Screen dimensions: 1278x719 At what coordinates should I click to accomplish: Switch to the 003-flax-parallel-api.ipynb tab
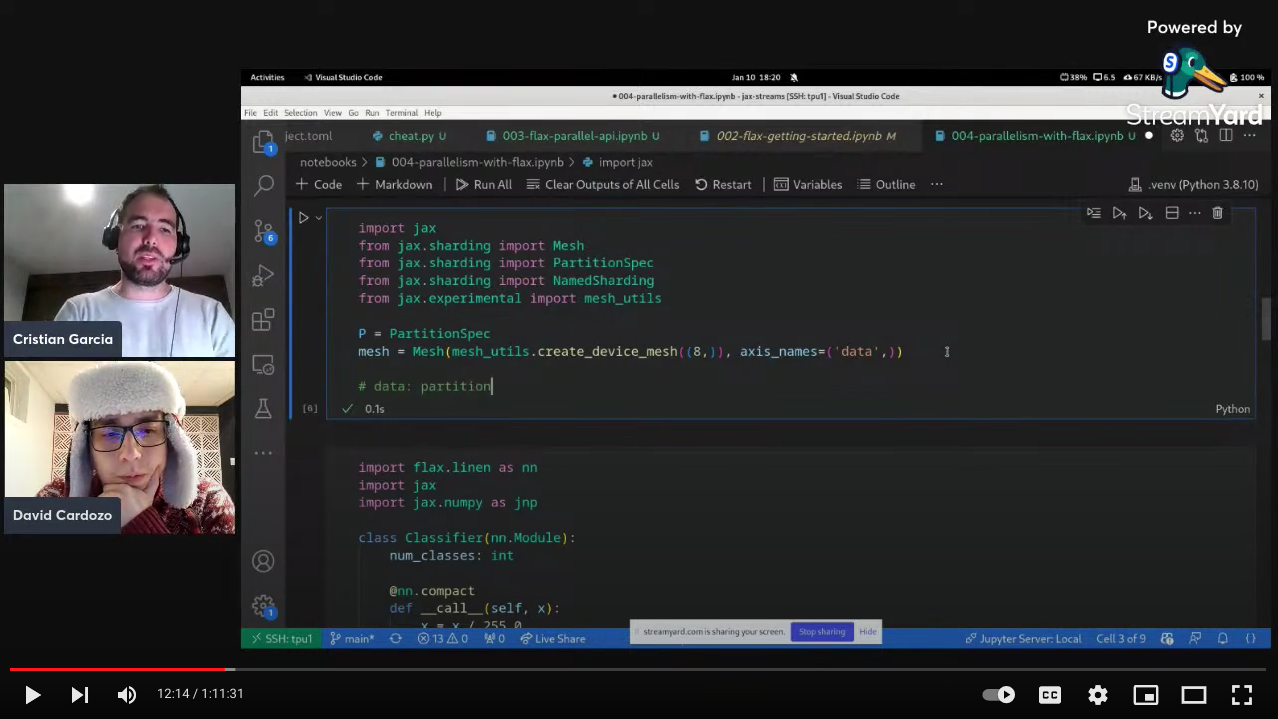point(573,136)
